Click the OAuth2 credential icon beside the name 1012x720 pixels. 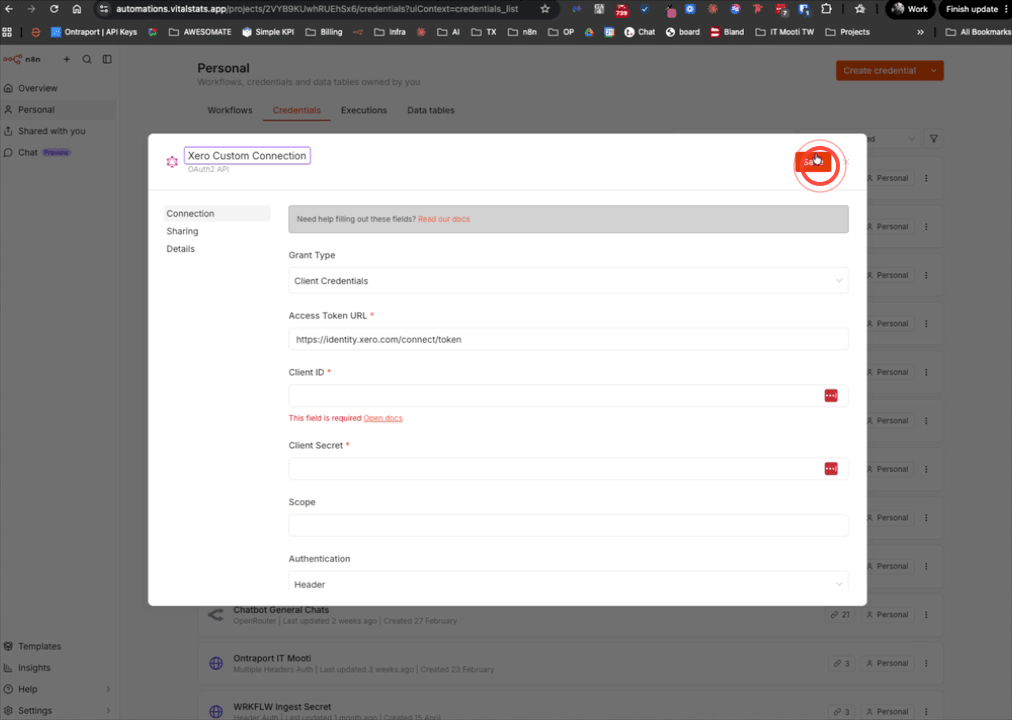click(172, 162)
